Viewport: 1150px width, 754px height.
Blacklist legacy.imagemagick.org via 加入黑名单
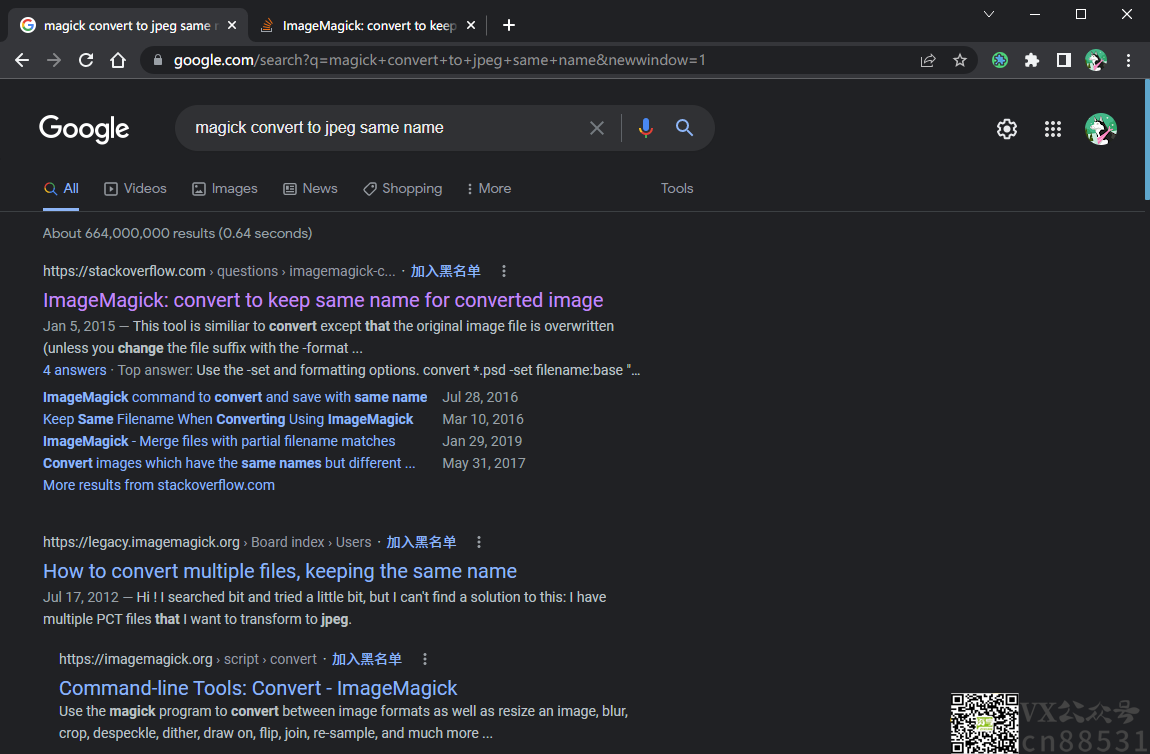(422, 542)
